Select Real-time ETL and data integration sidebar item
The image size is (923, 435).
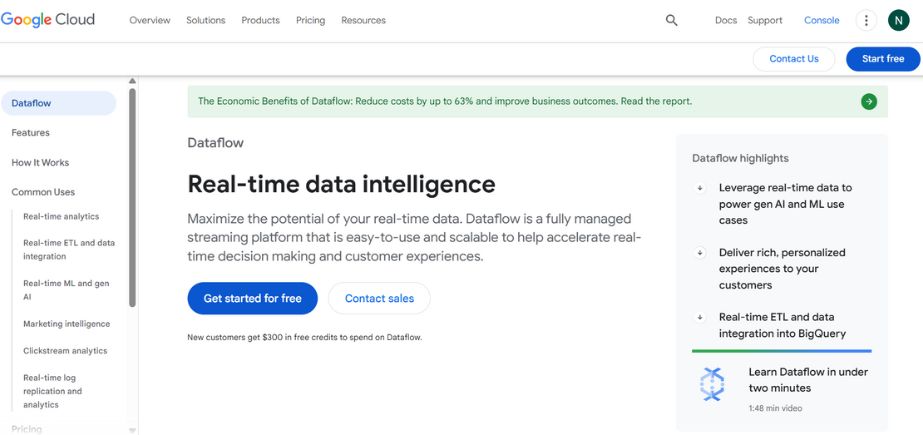[x=69, y=250]
